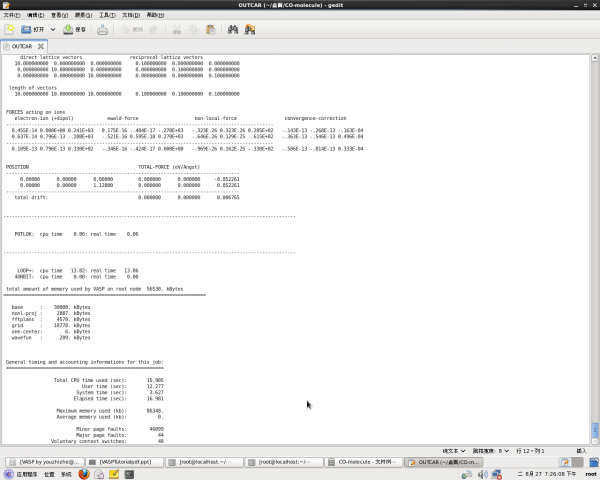Open the Edit (编辑) menu
Viewport: 600px width, 480px height.
(36, 15)
